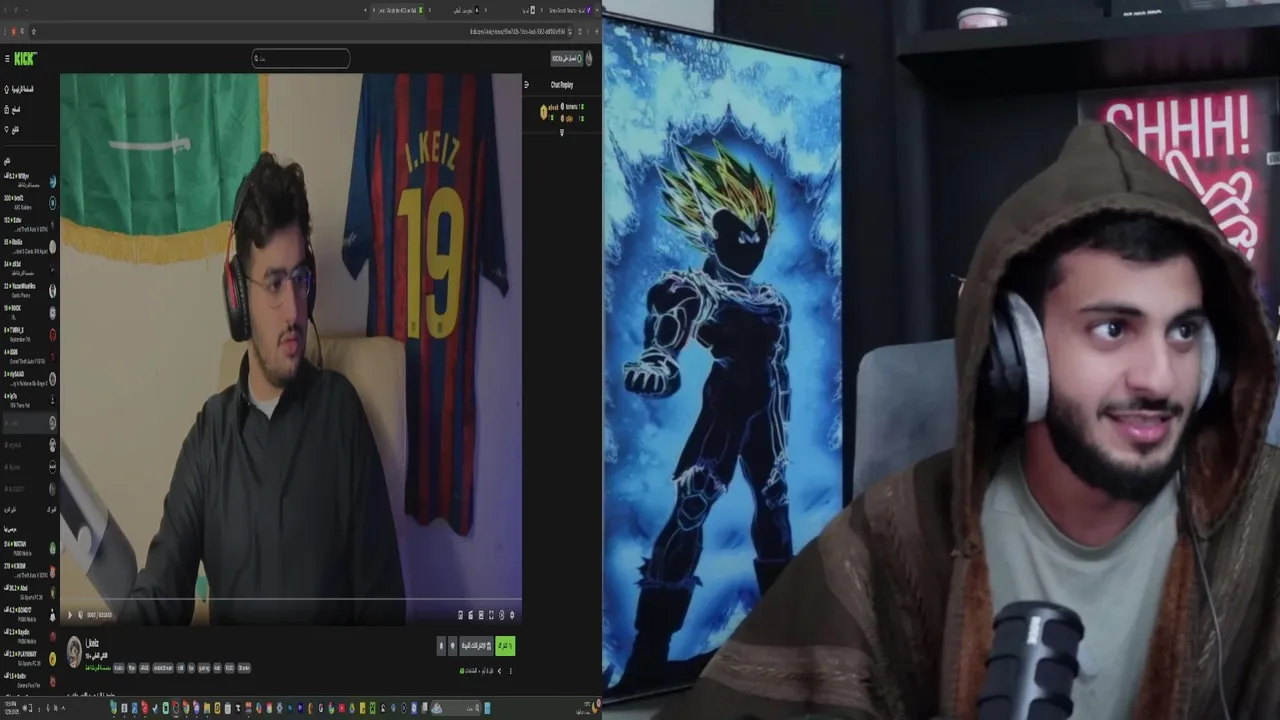Expand the chat leaderboard arrow

pos(561,132)
